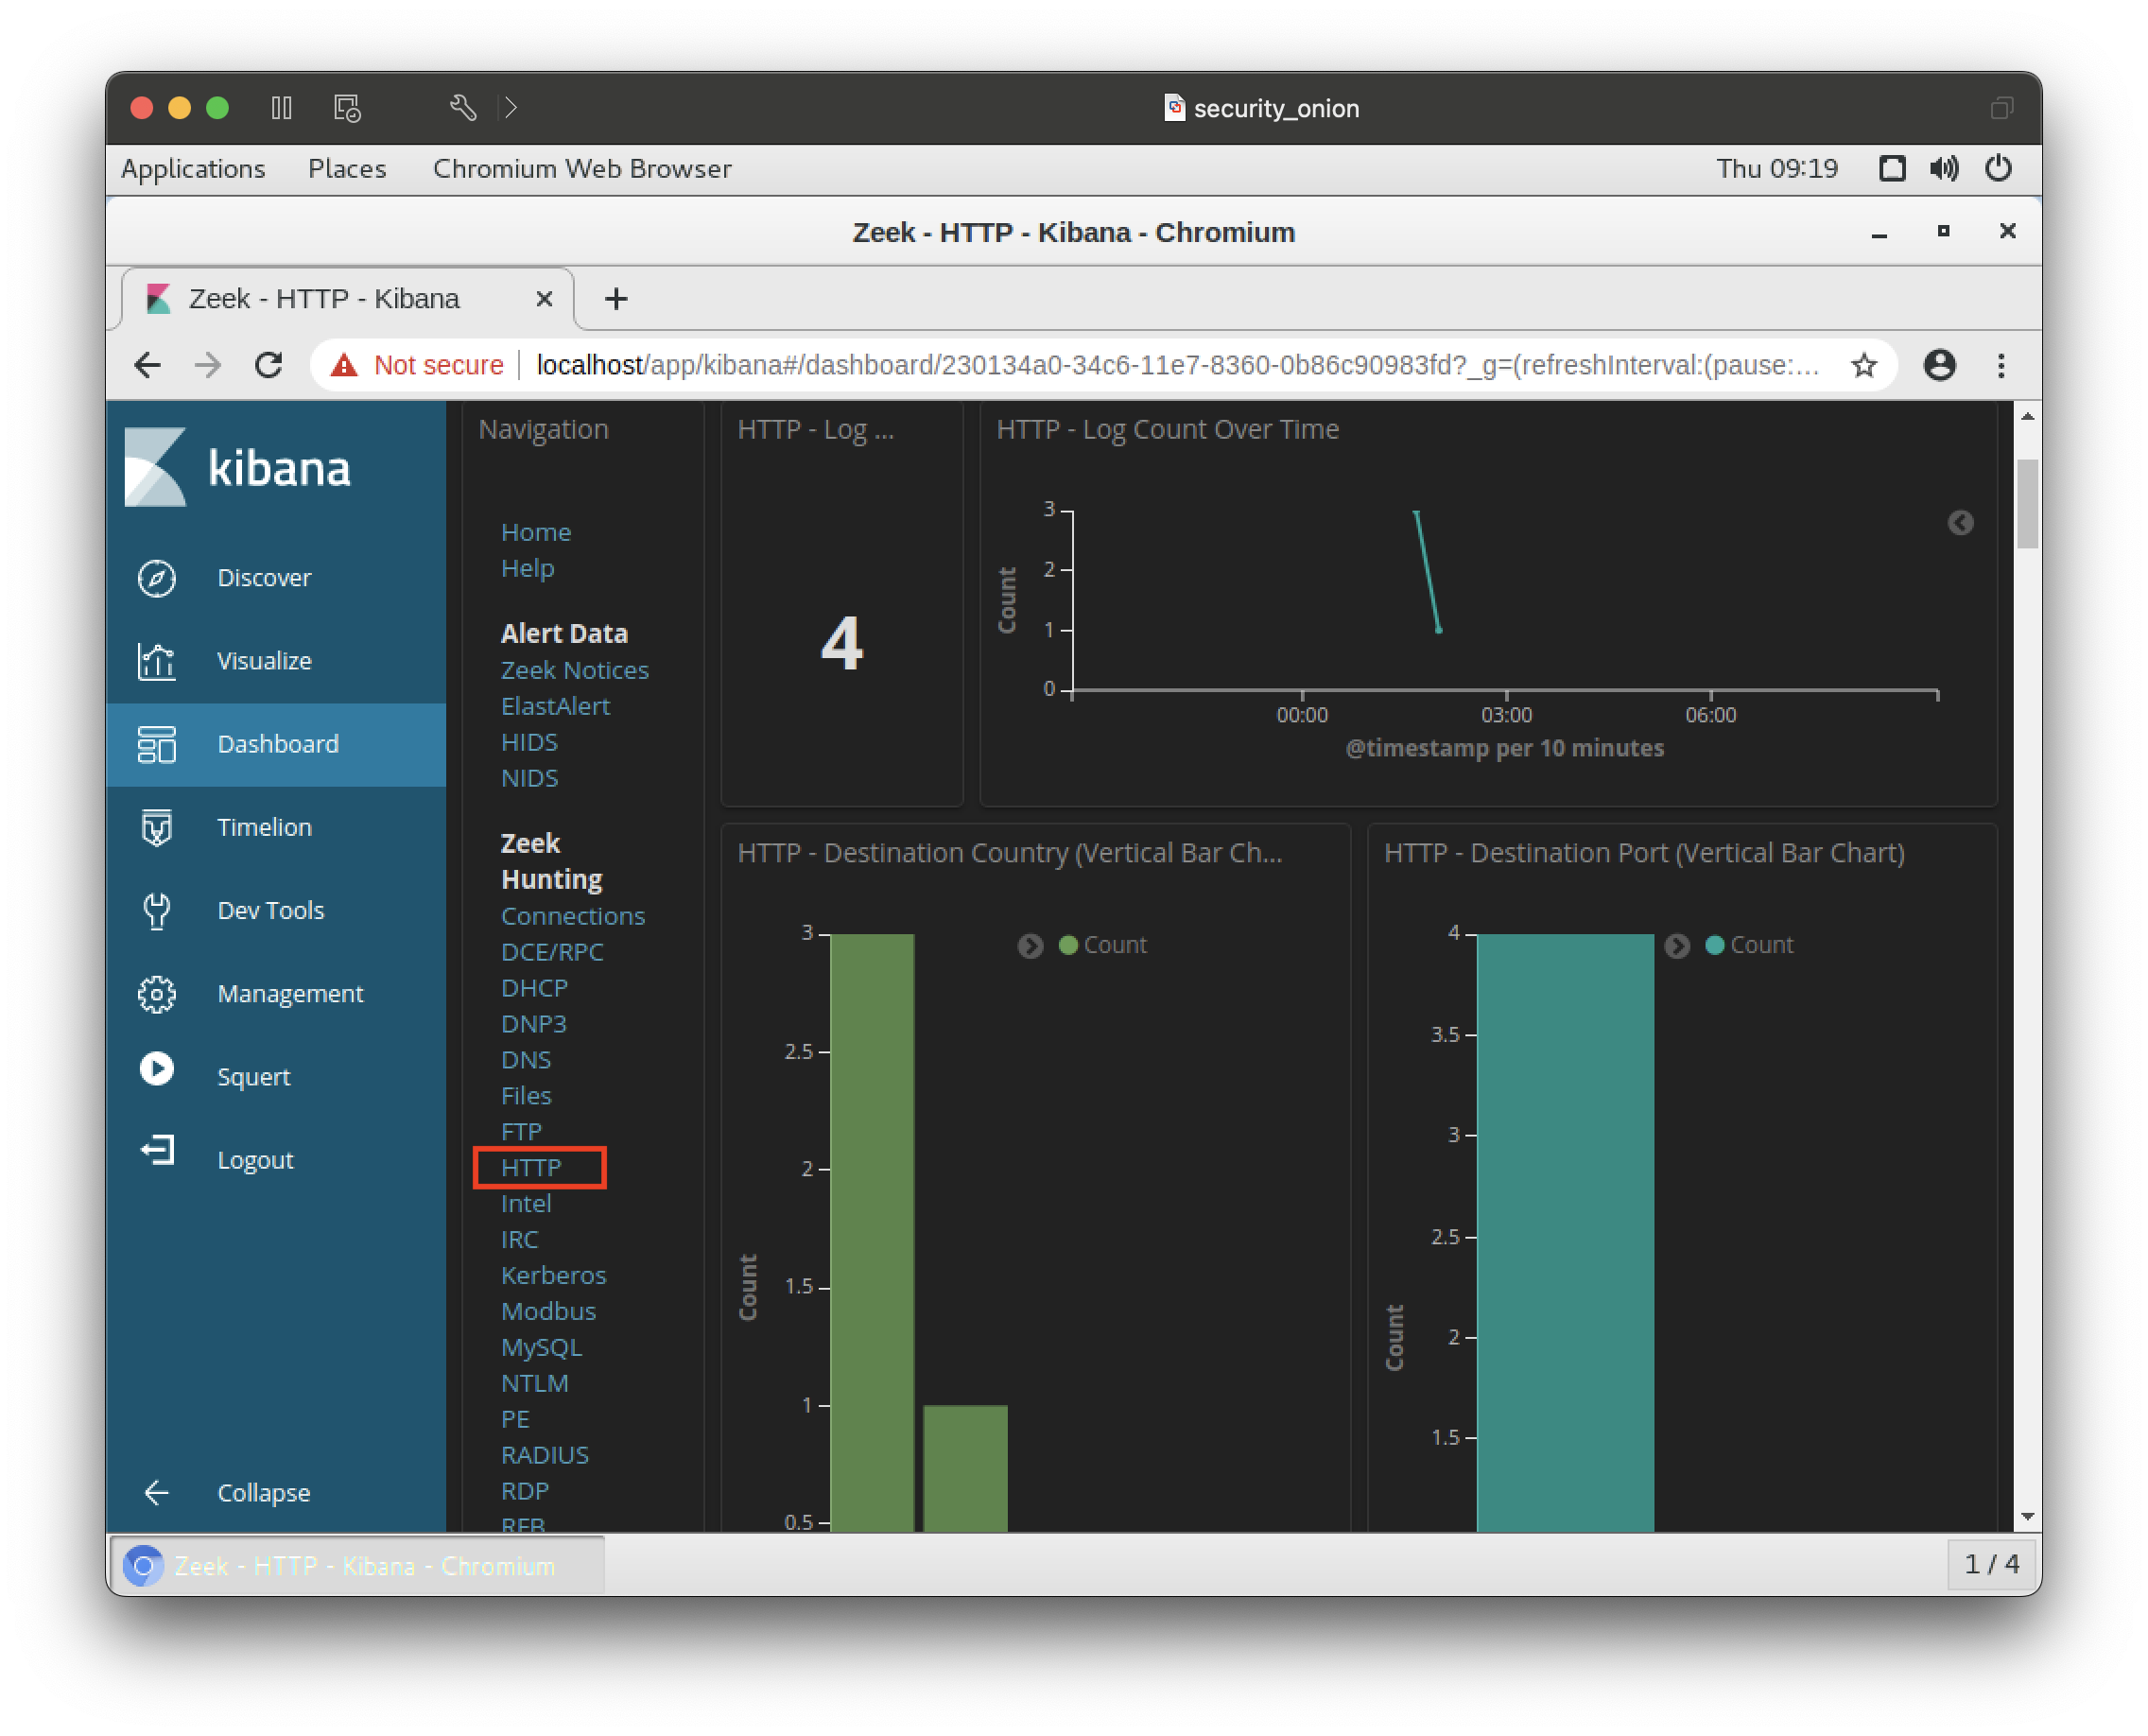This screenshot has width=2148, height=1736.
Task: Click the Timelion menu label
Action: tap(264, 827)
